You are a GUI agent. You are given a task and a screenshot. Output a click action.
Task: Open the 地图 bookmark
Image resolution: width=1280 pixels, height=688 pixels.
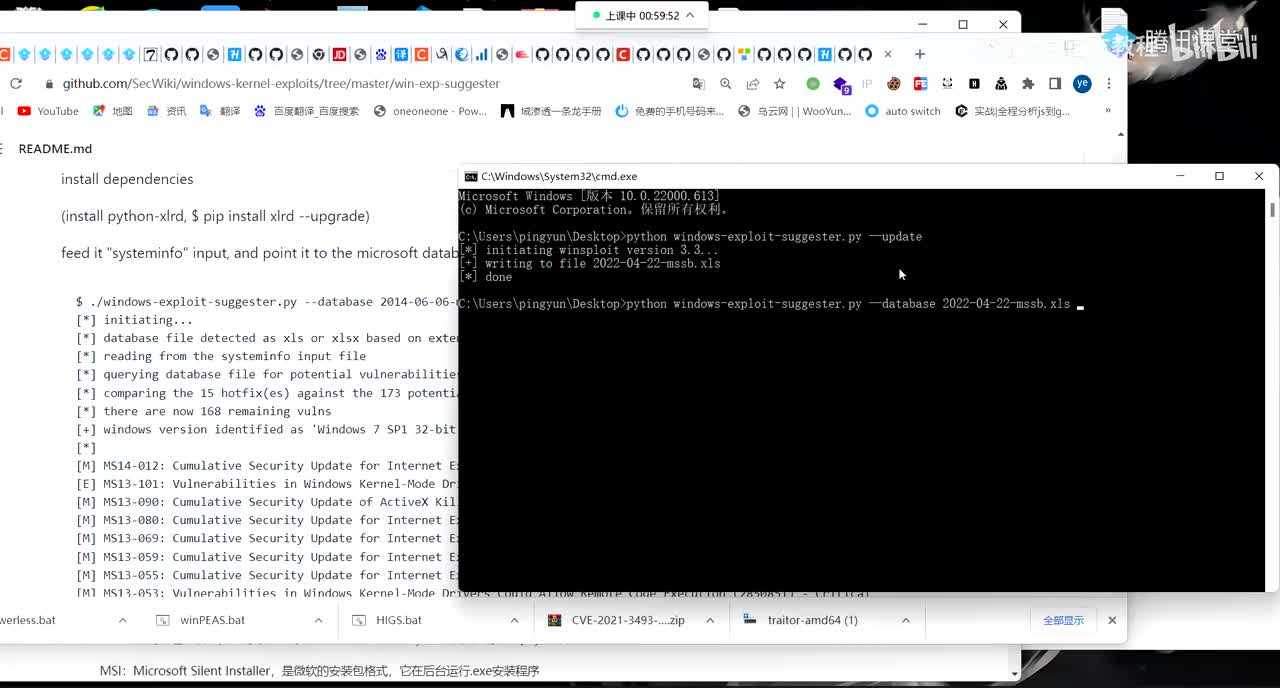click(112, 111)
